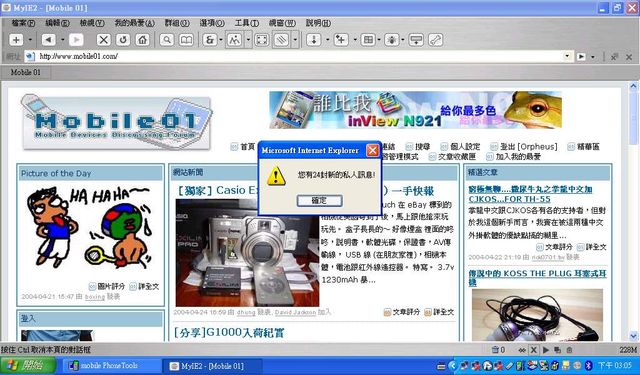Click the Bluetooth icon in the system tray

(x=589, y=365)
